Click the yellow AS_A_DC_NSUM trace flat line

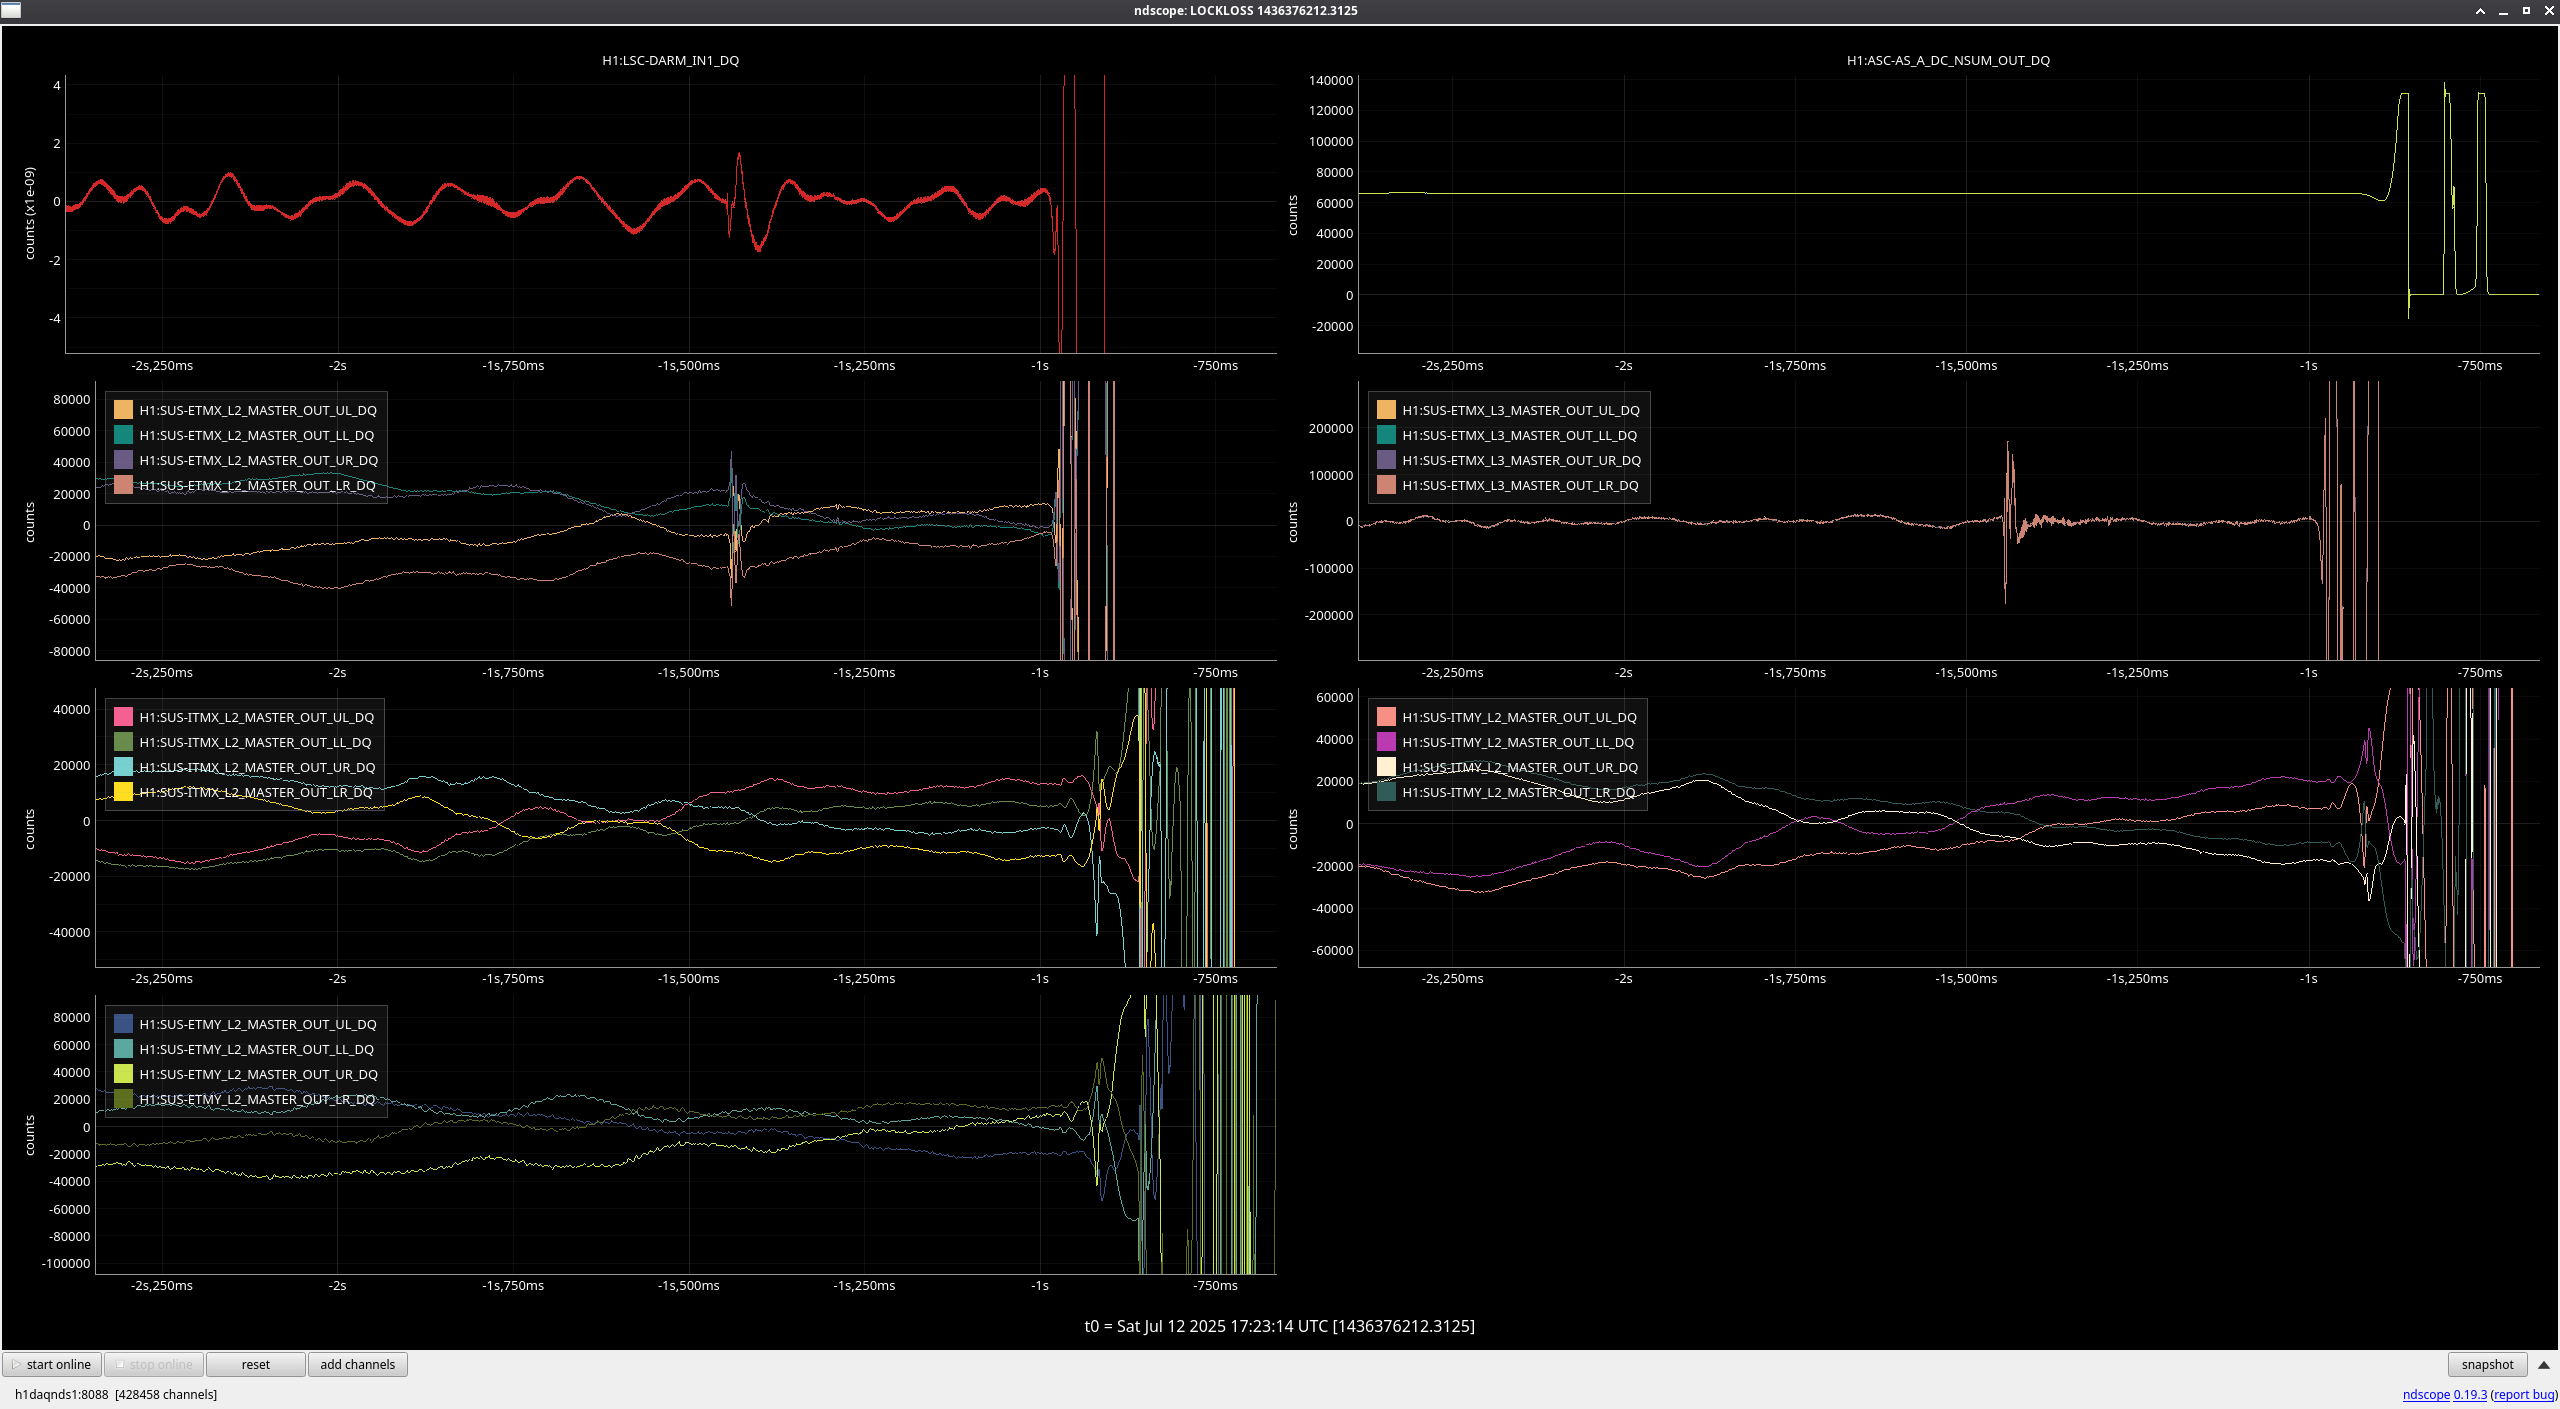tap(1860, 193)
